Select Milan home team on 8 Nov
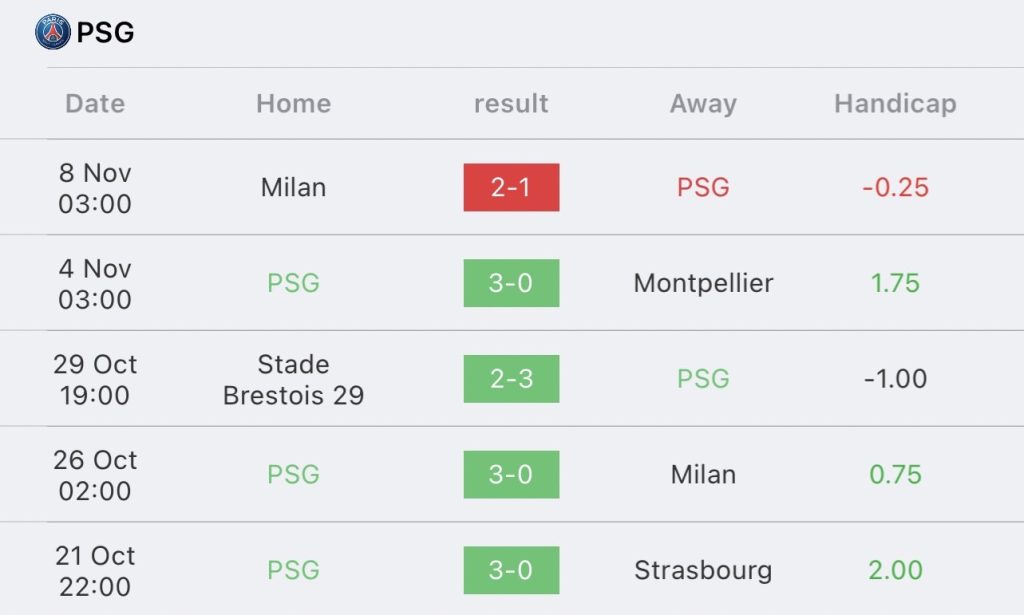The height and width of the screenshot is (615, 1024). [293, 187]
